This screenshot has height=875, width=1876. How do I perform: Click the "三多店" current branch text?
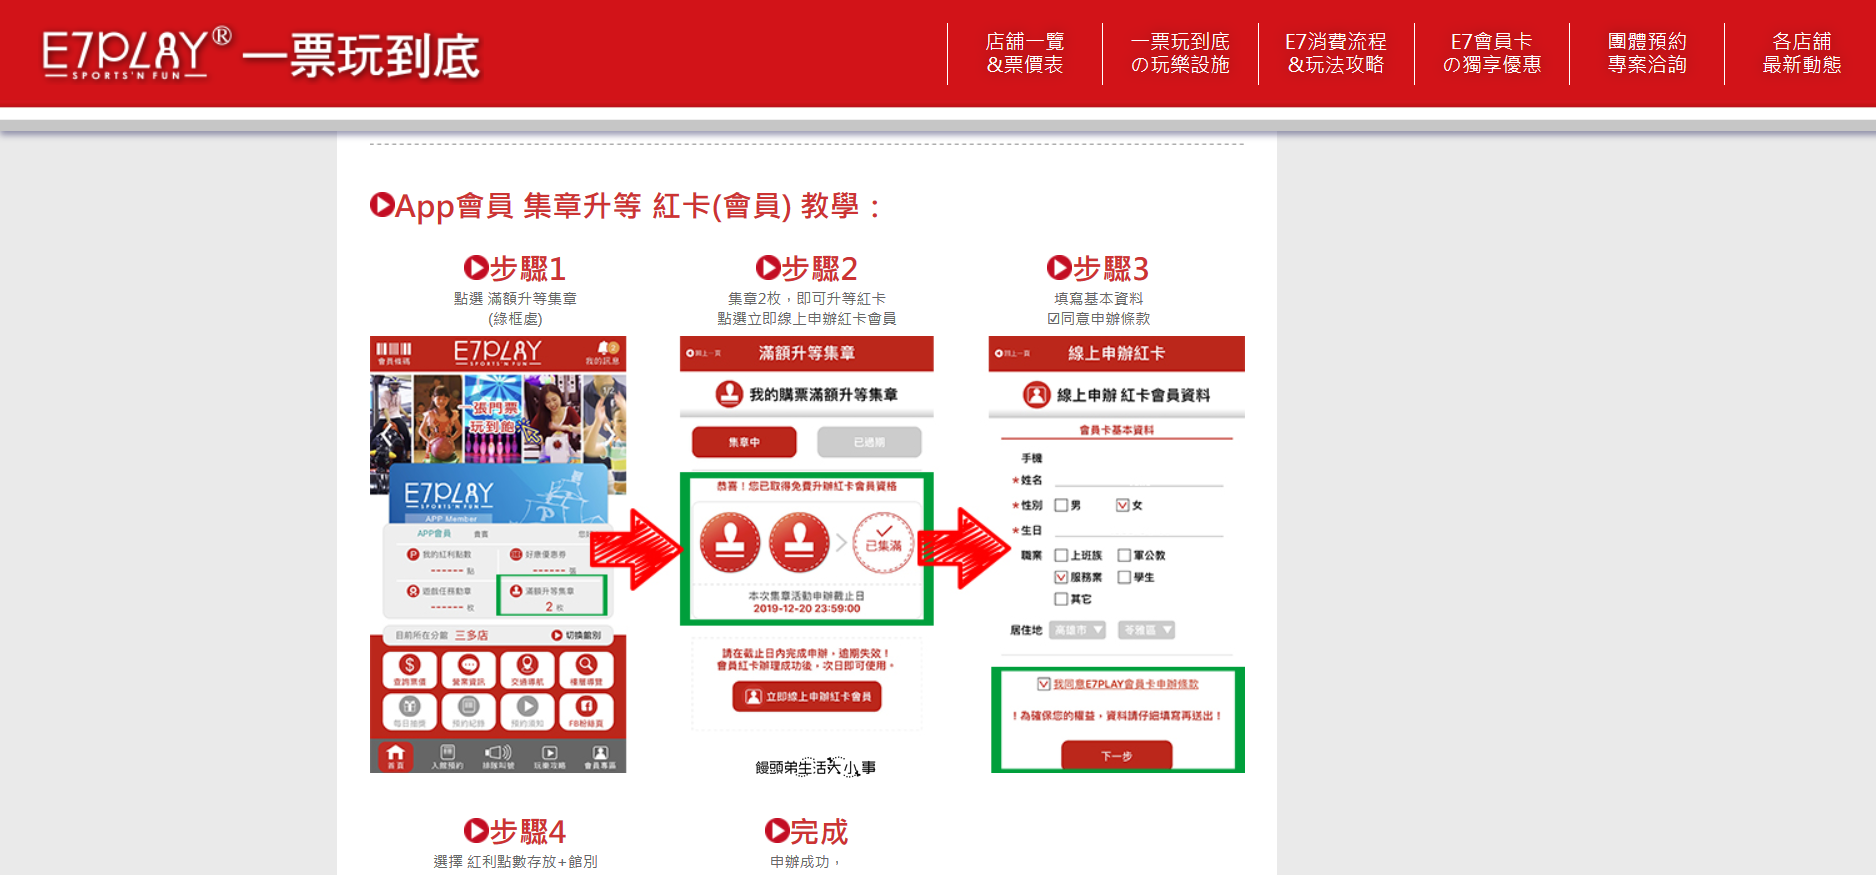471,635
